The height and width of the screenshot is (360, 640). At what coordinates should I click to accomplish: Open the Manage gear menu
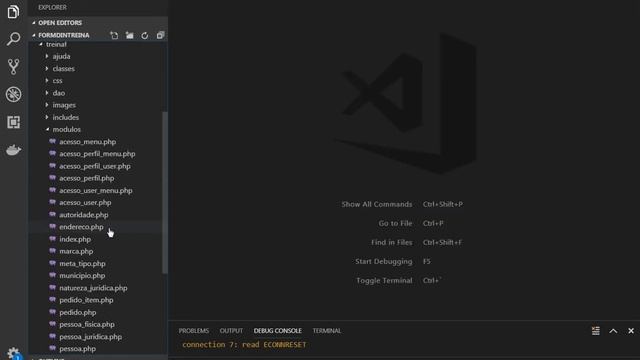(x=13, y=353)
